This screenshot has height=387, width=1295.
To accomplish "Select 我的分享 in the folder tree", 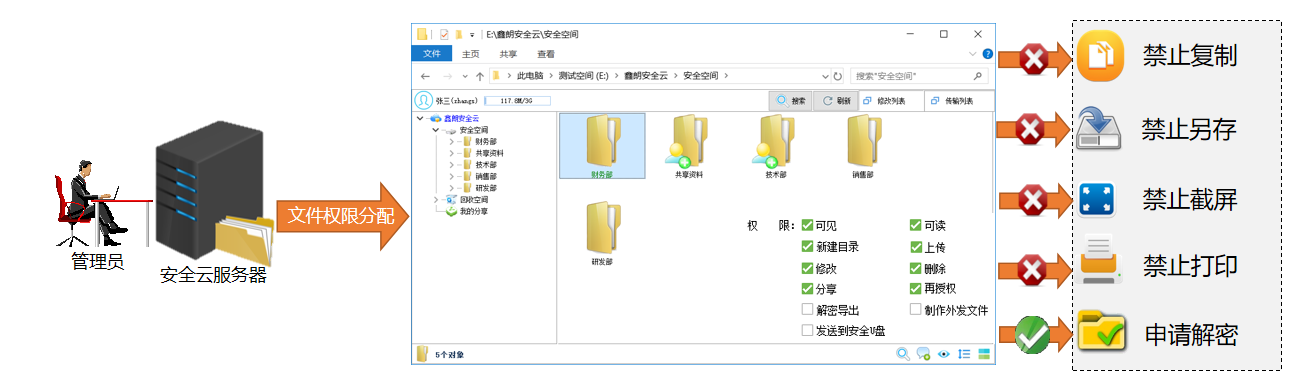I will click(x=474, y=211).
